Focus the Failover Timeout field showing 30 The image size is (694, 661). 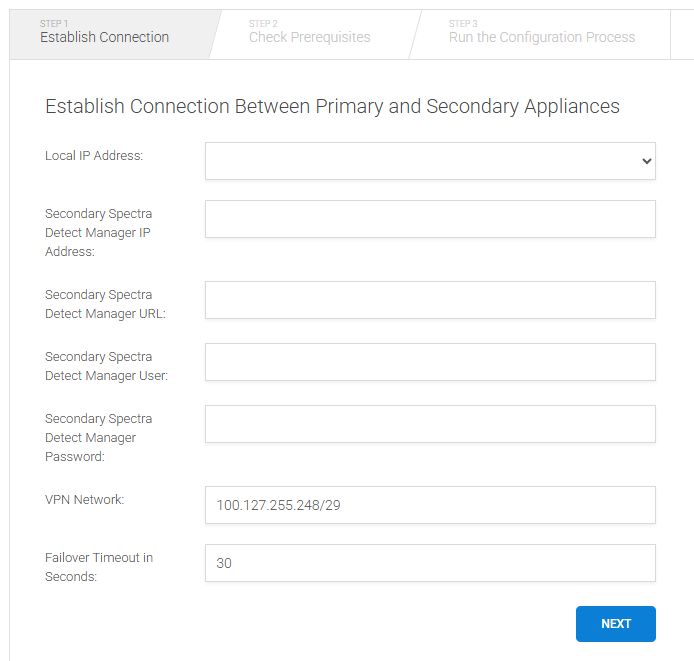(x=430, y=563)
